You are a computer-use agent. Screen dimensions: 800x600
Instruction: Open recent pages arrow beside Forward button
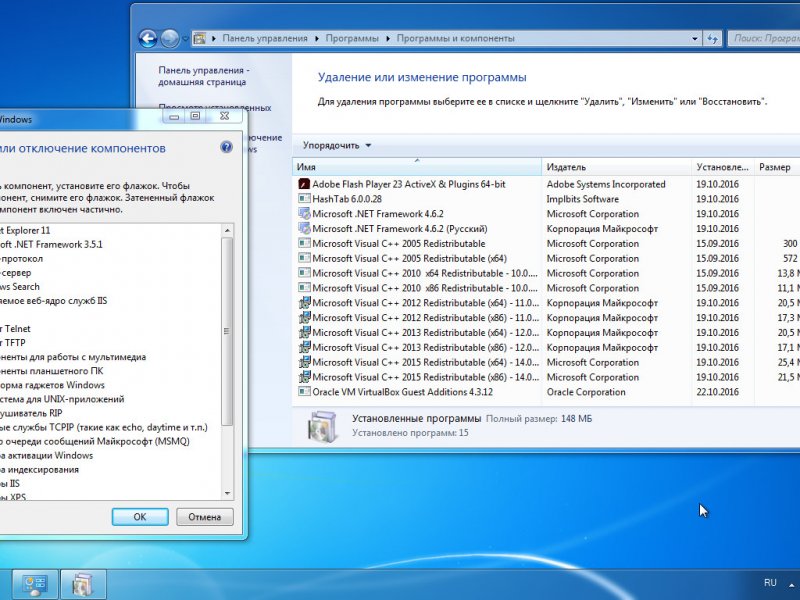pos(185,38)
